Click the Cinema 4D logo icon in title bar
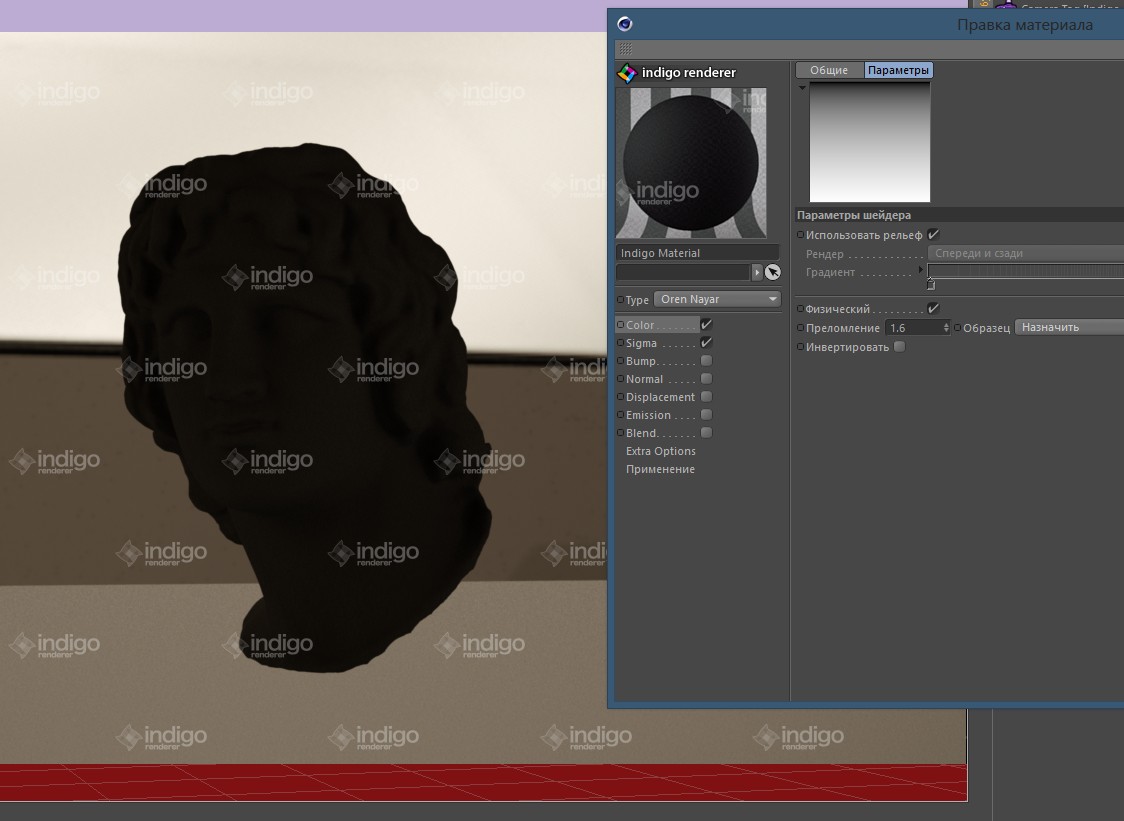Image resolution: width=1124 pixels, height=821 pixels. point(625,25)
